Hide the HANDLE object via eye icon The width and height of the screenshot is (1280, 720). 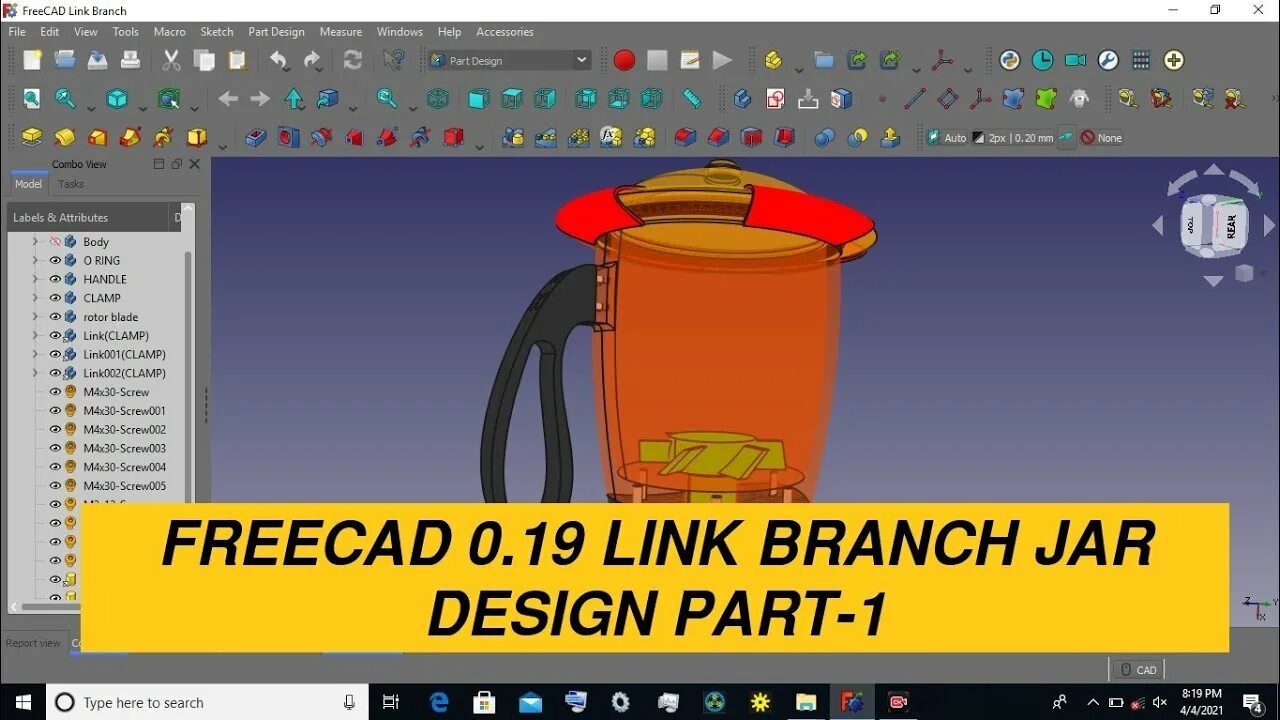55,279
